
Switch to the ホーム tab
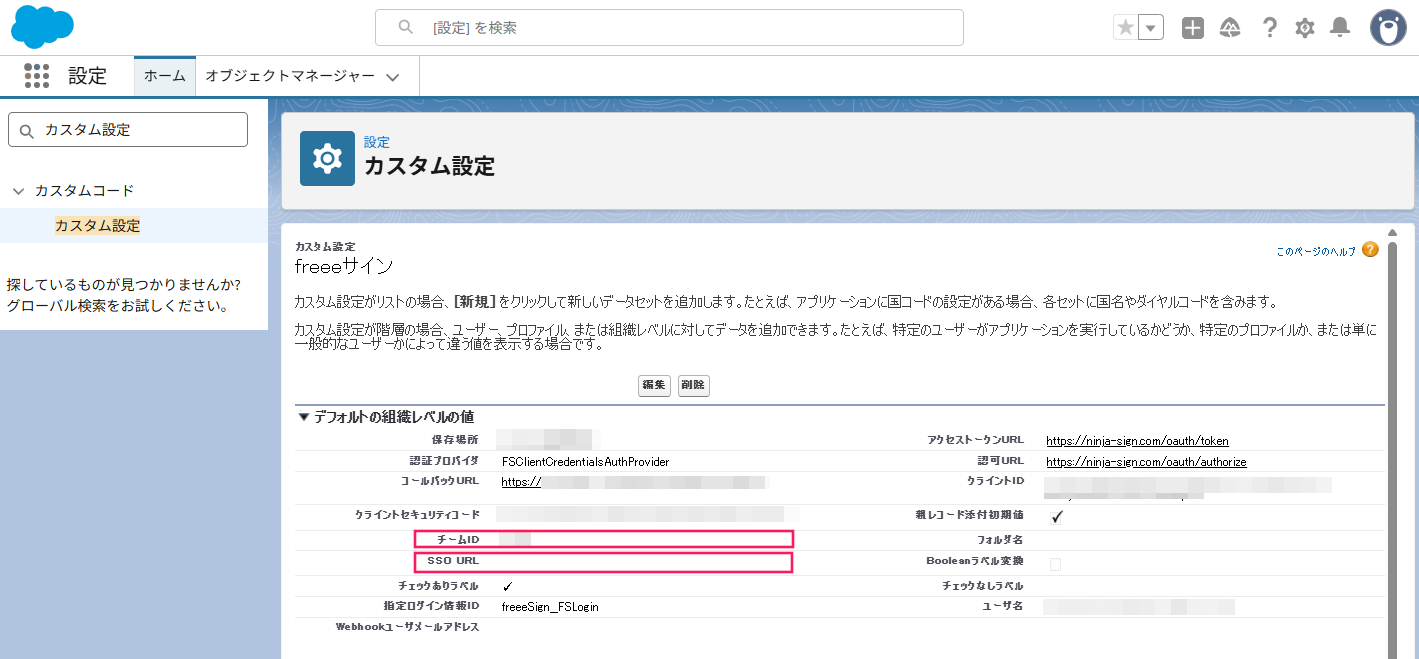(165, 76)
